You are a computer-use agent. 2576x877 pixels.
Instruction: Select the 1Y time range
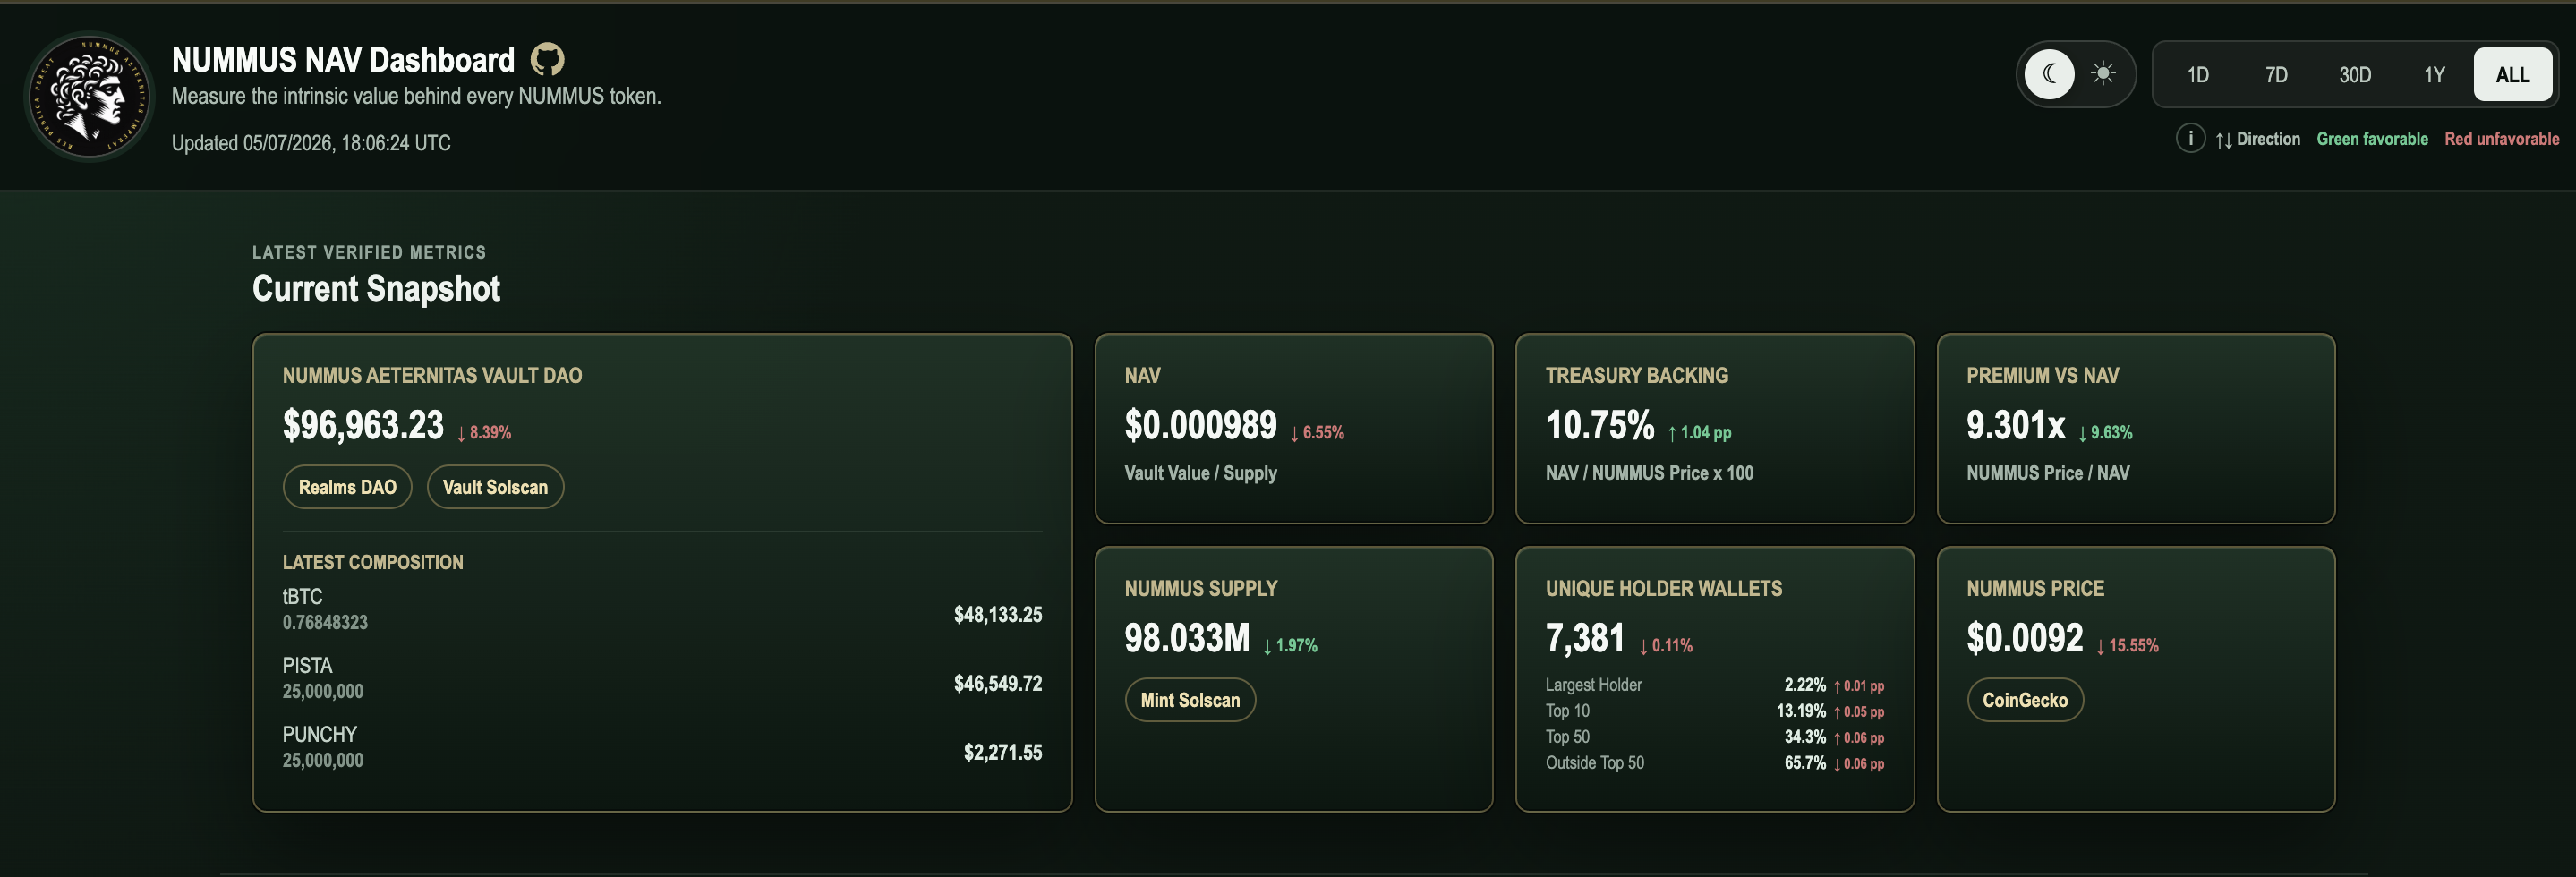2433,75
